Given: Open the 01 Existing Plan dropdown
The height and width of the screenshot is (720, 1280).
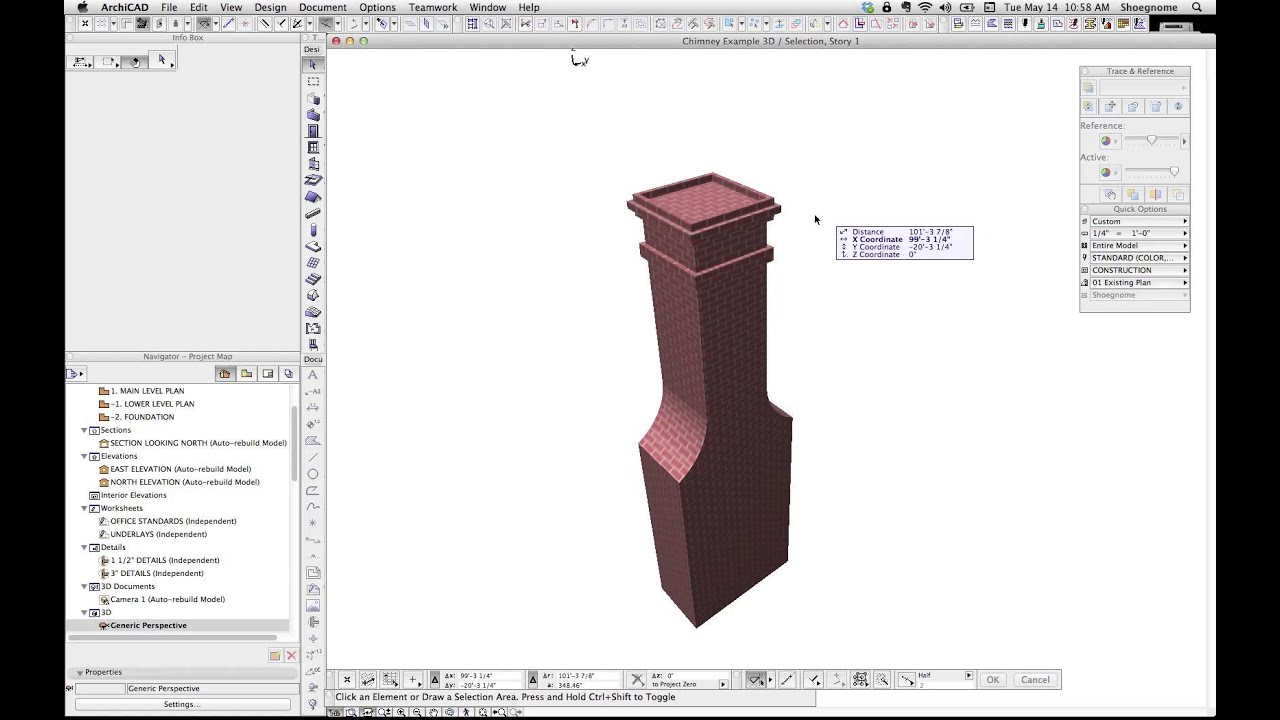Looking at the screenshot, I should [1139, 283].
